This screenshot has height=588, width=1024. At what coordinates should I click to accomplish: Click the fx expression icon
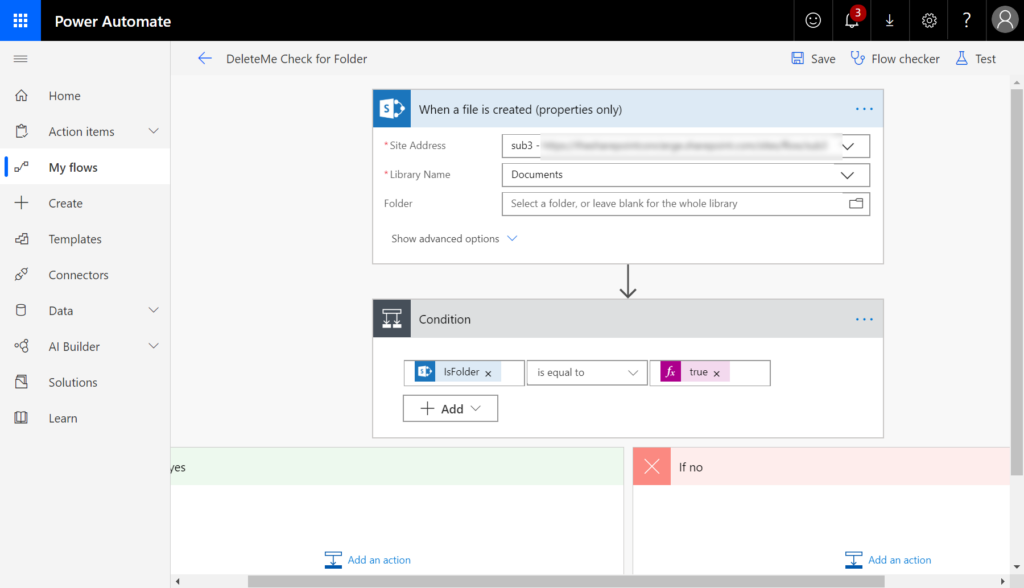(671, 372)
